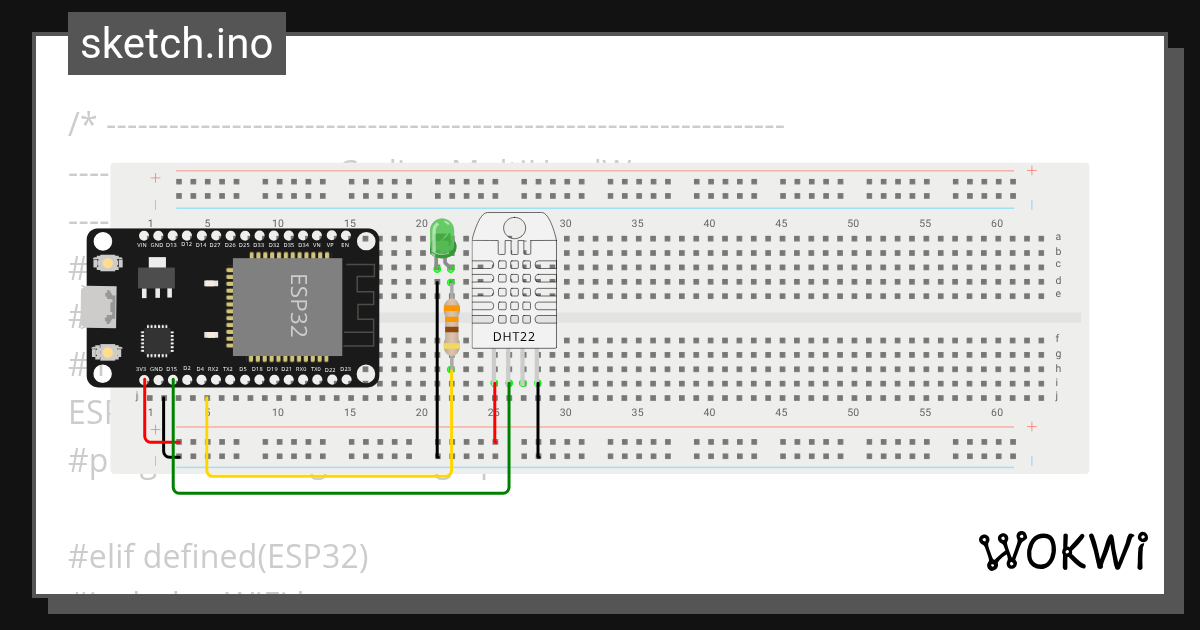Open the sketch.ino tab

[176, 43]
